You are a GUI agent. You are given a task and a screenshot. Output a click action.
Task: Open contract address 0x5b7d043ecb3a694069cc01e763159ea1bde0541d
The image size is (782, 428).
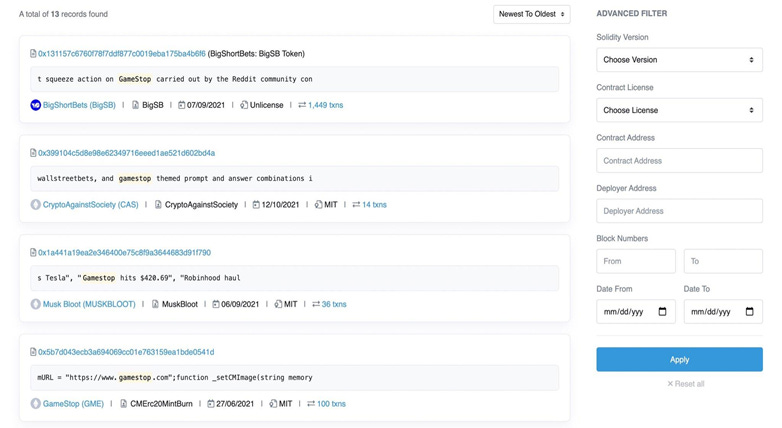tap(126, 352)
